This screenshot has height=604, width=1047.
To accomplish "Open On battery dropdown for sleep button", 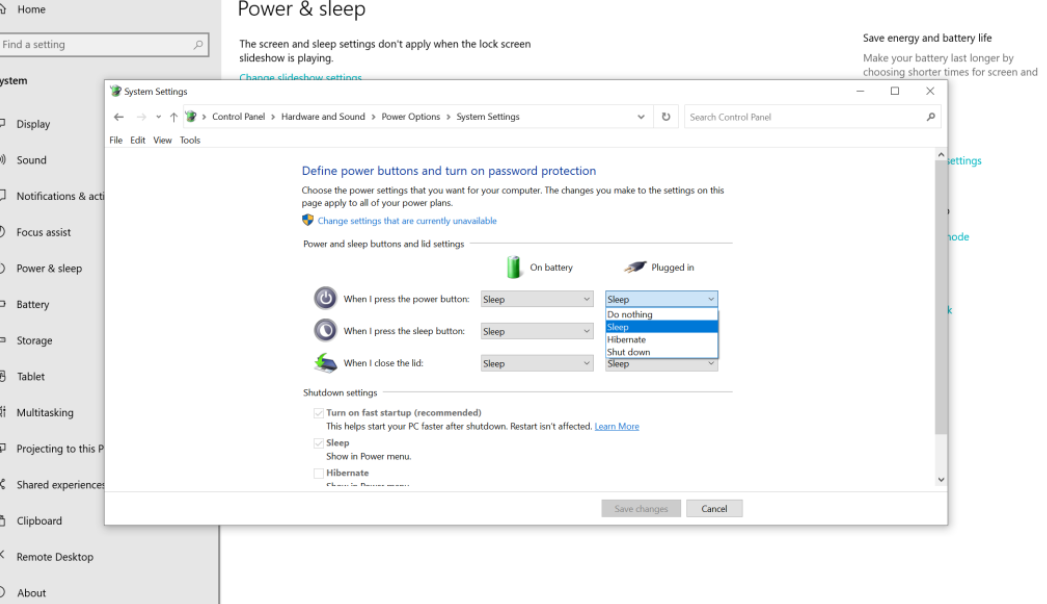I will coord(537,331).
